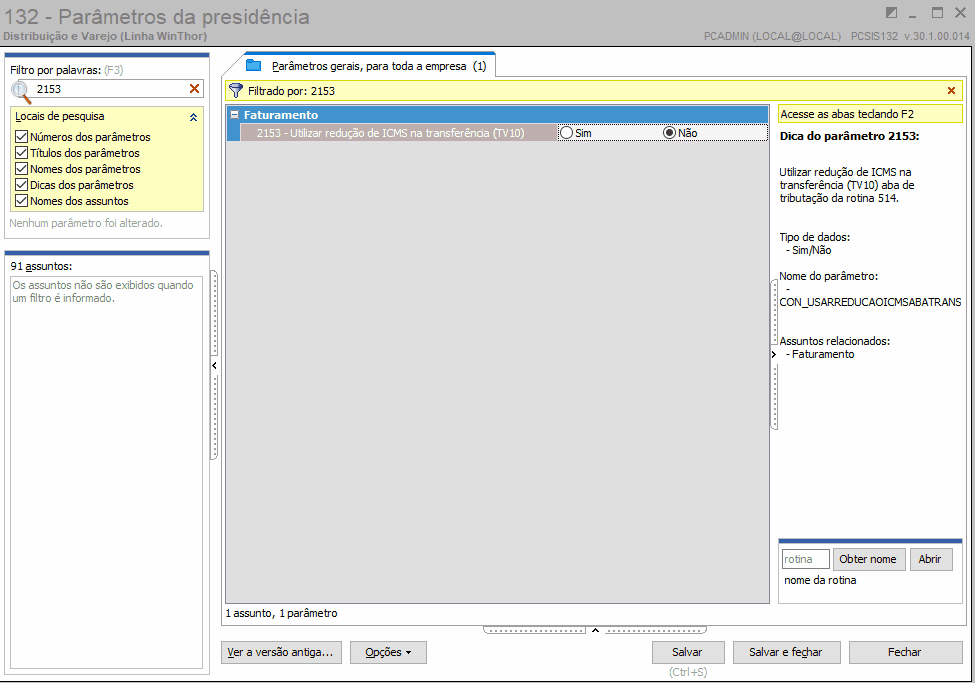Click Obter nome button
Screen dimensions: 975x683
(868, 559)
